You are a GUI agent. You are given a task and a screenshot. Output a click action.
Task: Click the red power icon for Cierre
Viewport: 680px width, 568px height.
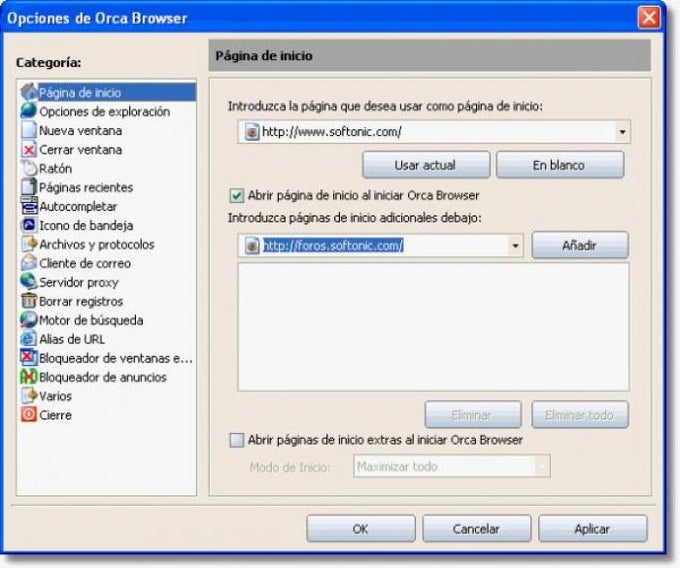pos(29,415)
